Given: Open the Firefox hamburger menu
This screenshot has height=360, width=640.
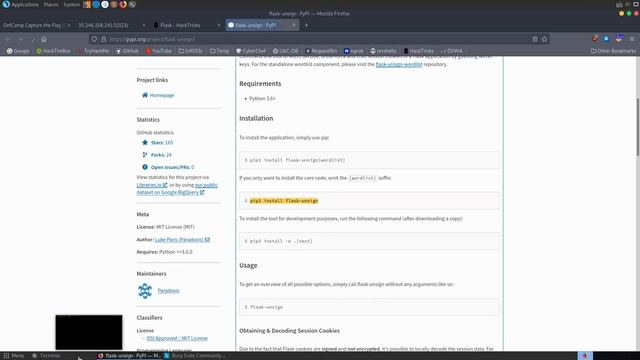Looking at the screenshot, I should tap(631, 39).
